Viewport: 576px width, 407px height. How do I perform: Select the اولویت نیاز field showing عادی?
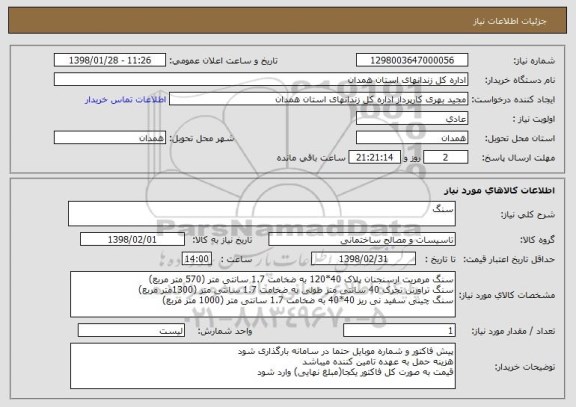click(x=412, y=119)
